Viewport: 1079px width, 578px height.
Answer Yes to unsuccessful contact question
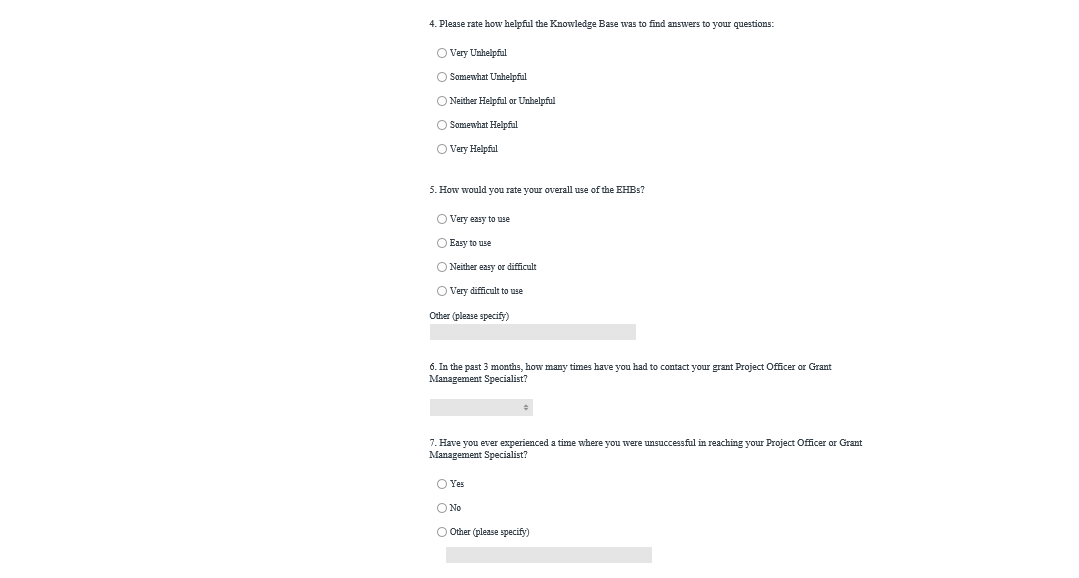(442, 484)
